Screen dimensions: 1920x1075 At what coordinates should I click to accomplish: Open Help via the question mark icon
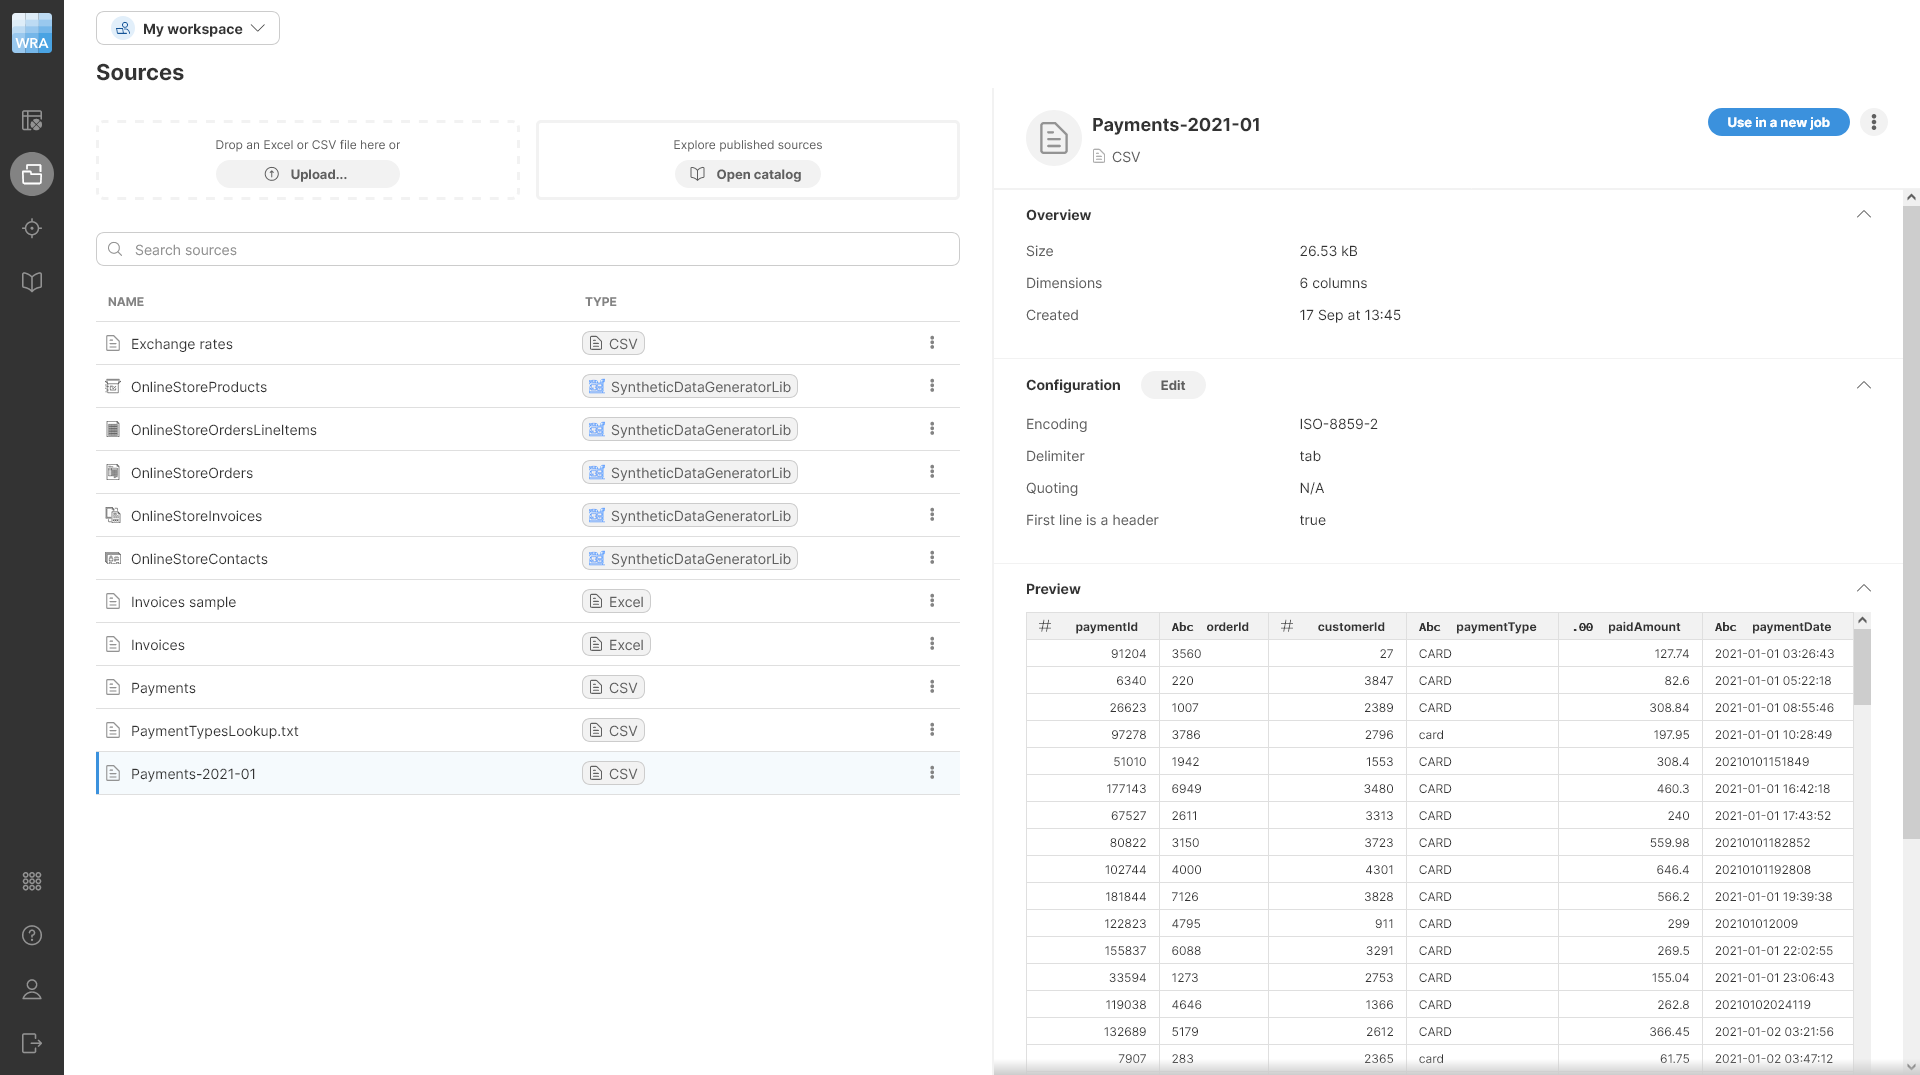pyautogui.click(x=31, y=936)
